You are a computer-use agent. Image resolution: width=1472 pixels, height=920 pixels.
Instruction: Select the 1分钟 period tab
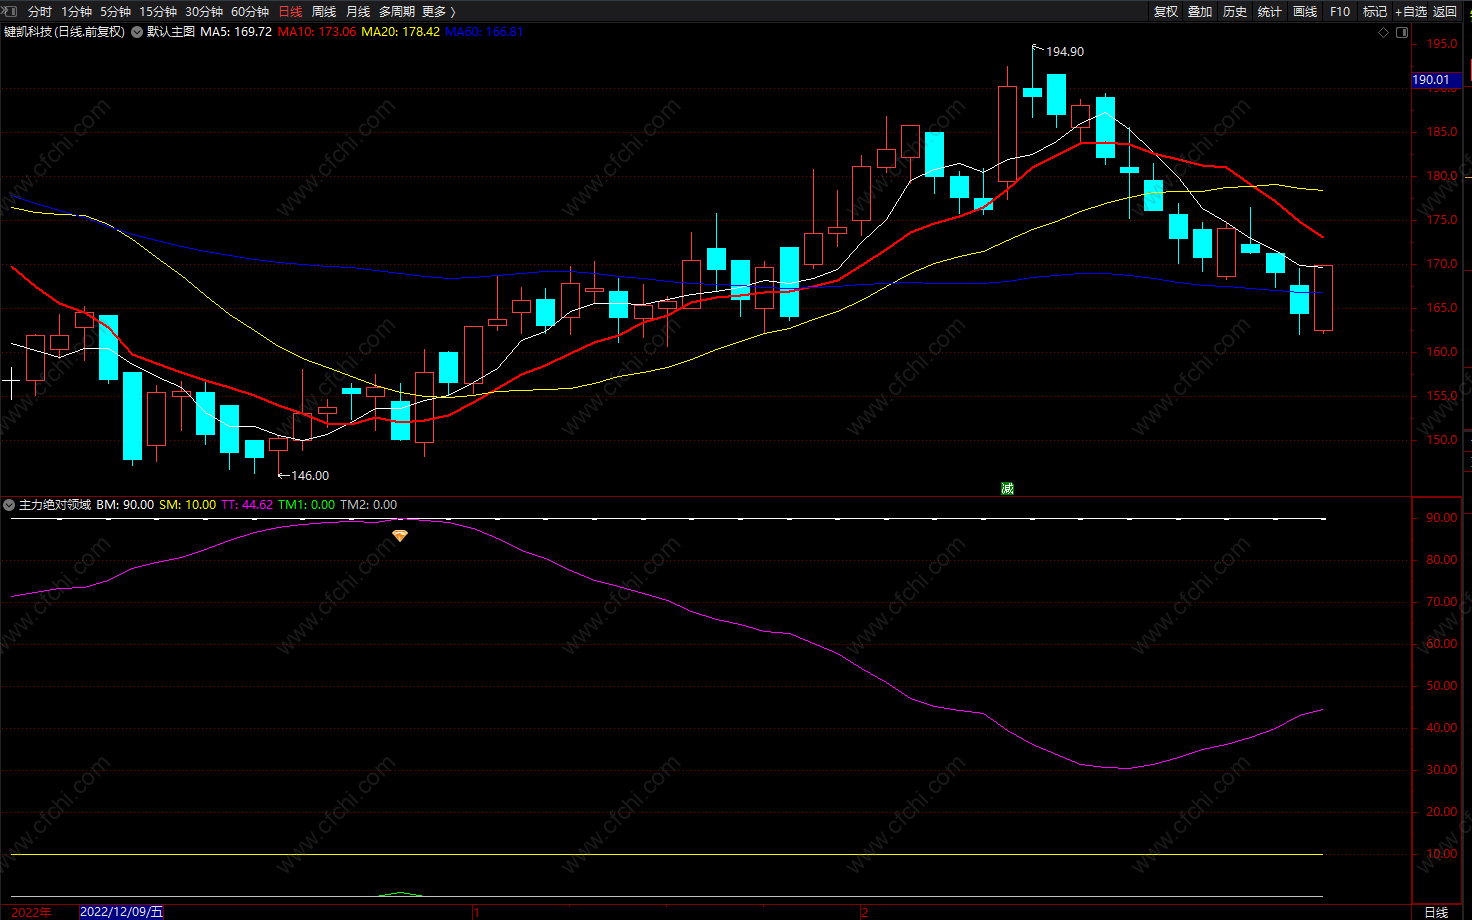coord(76,12)
